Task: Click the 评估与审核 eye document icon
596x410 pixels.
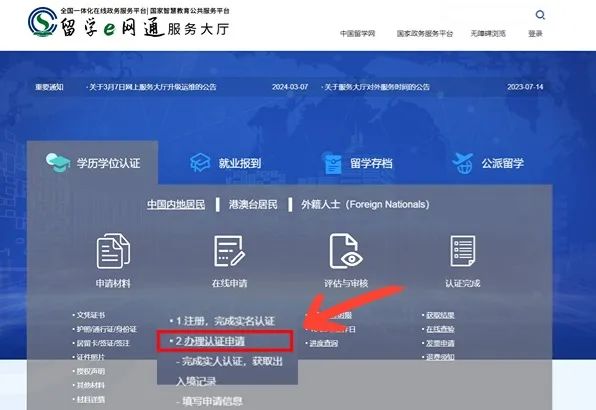Action: 346,251
